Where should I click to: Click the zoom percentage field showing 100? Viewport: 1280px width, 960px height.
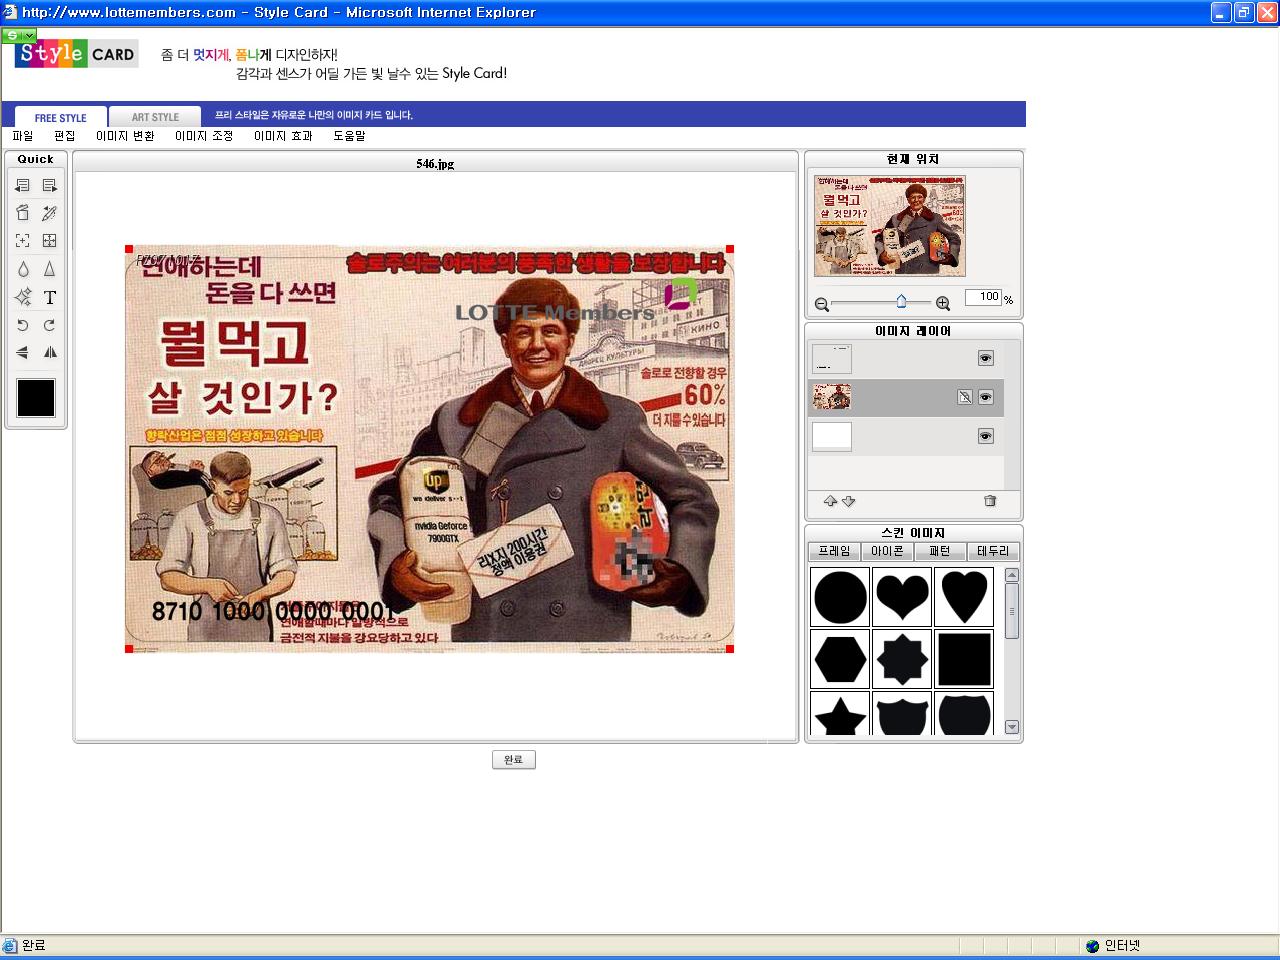coord(983,297)
